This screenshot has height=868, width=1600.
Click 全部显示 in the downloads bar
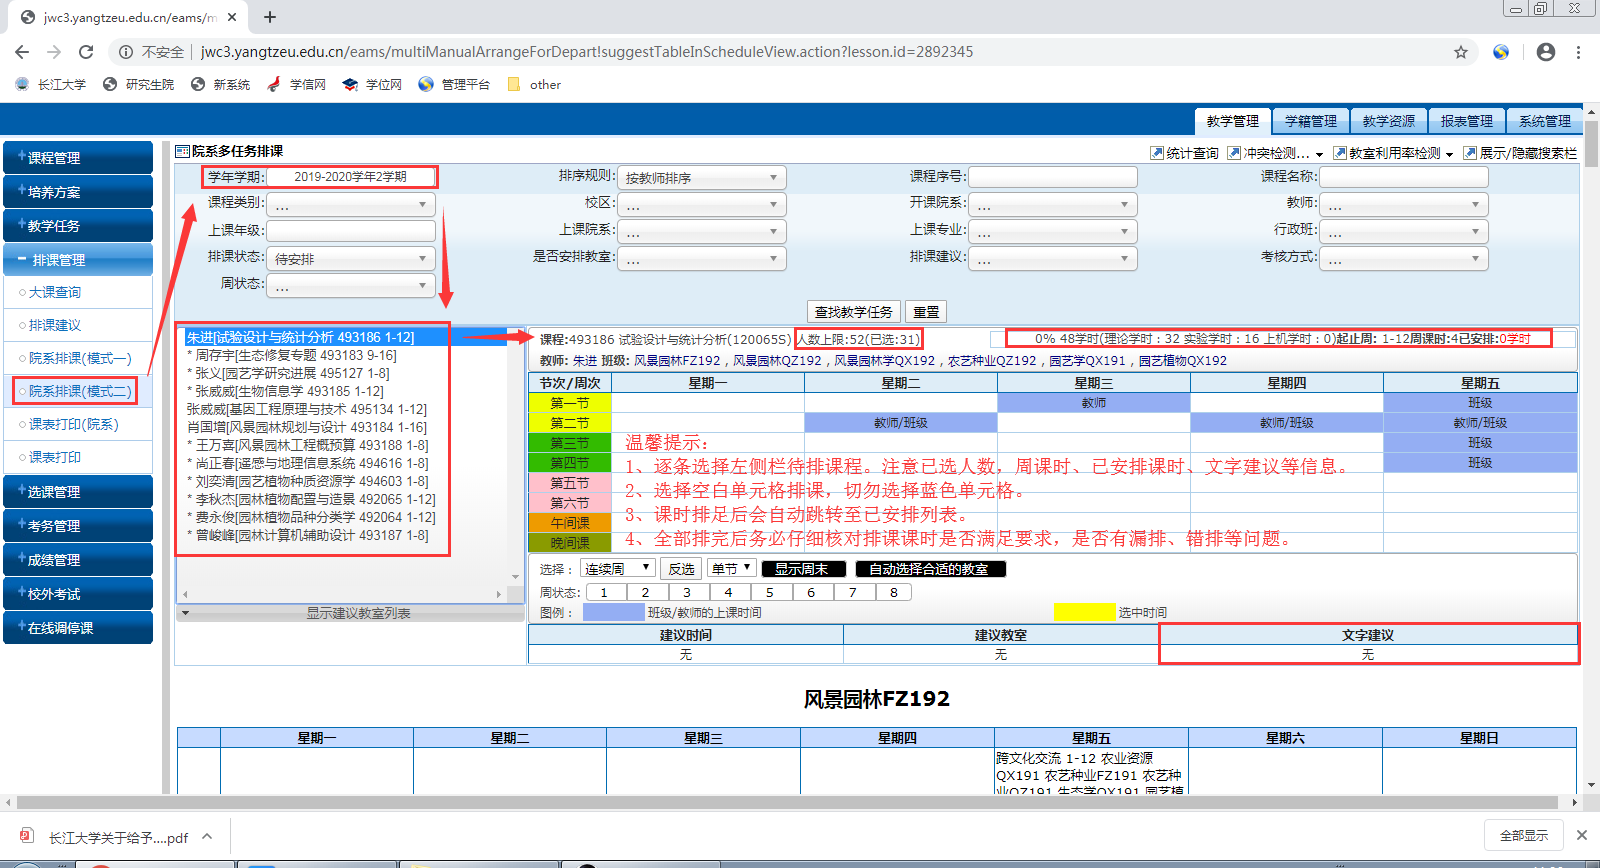pos(1524,835)
